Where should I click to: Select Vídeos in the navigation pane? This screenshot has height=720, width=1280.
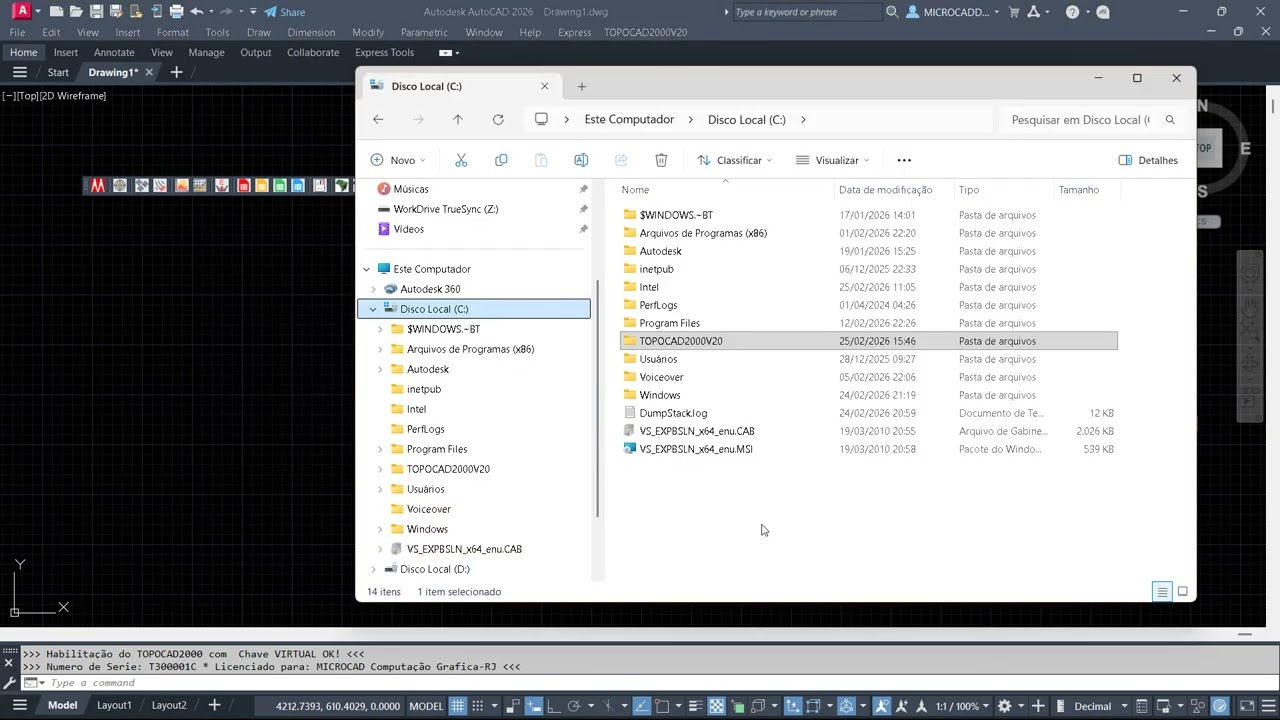click(408, 229)
